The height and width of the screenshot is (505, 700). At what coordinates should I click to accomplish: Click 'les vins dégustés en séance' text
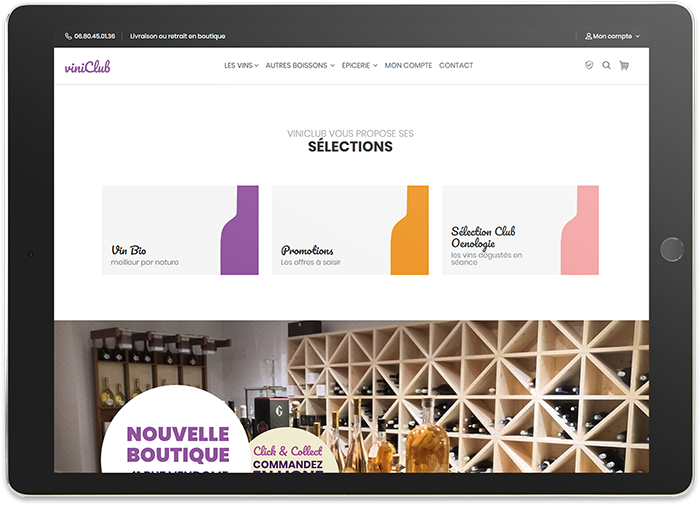[486, 259]
